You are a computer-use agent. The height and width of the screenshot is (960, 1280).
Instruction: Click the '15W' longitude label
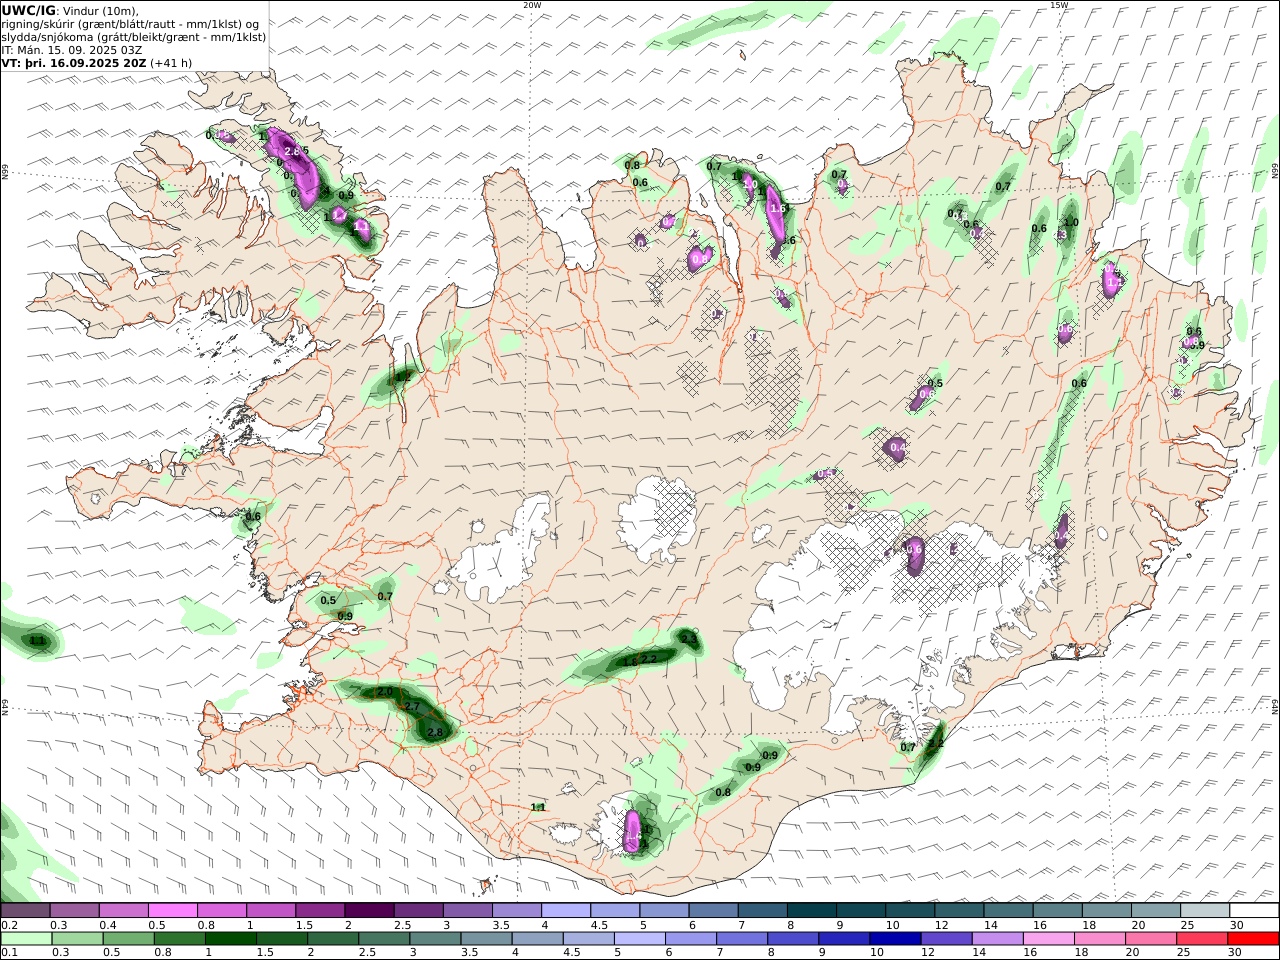click(1059, 5)
